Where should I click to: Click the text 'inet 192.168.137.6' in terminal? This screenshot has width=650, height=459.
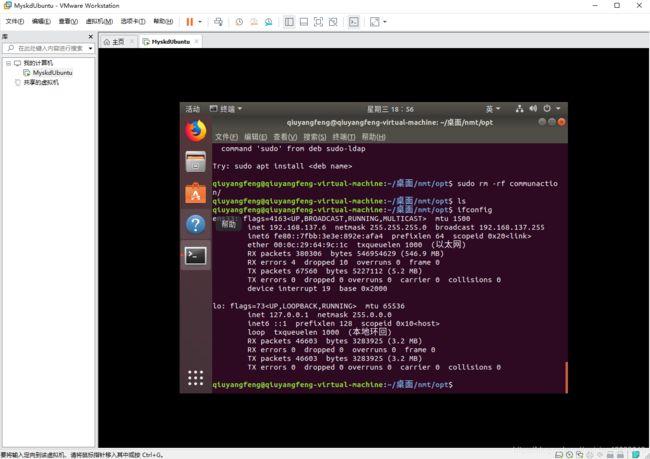pos(287,228)
